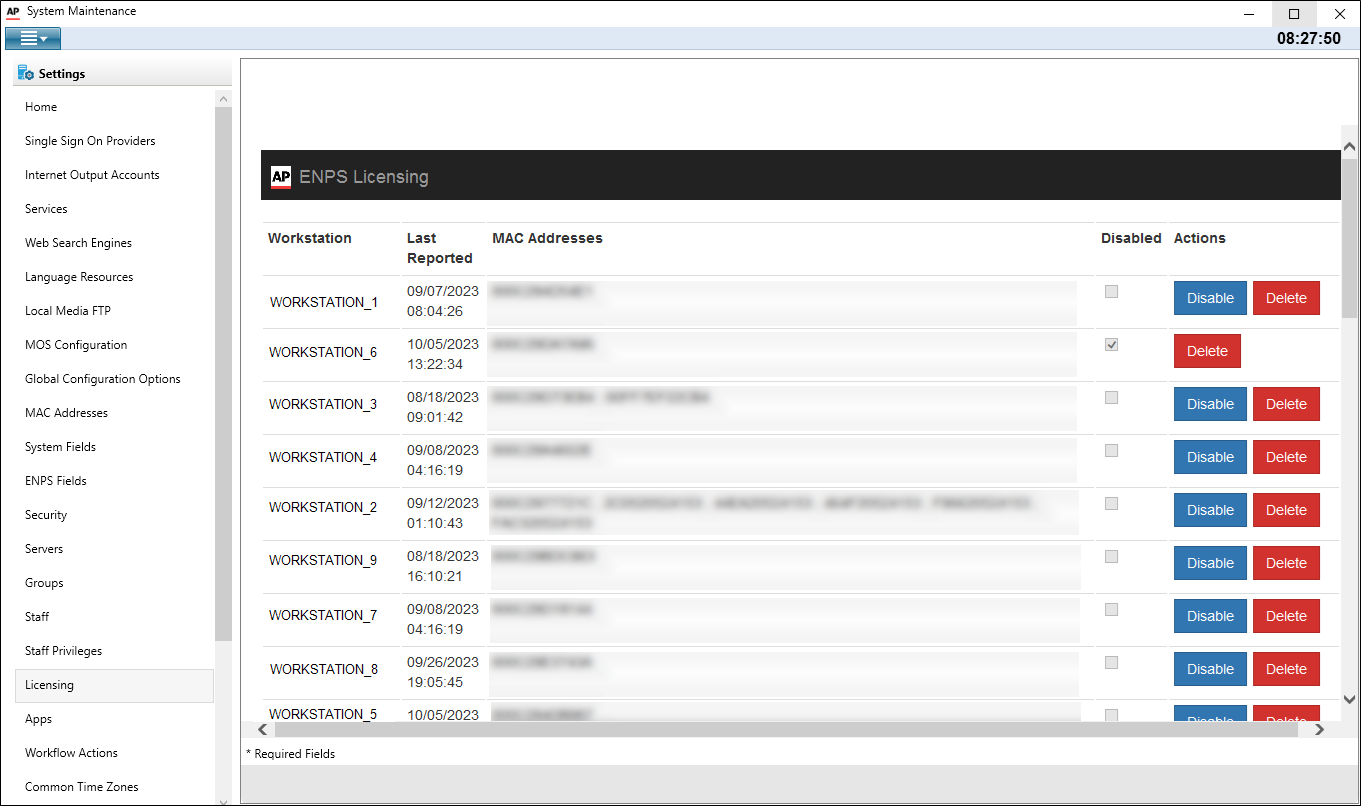Select the WORKSTATION_2 name cell
Screen dimensions: 1361x806
click(x=323, y=507)
